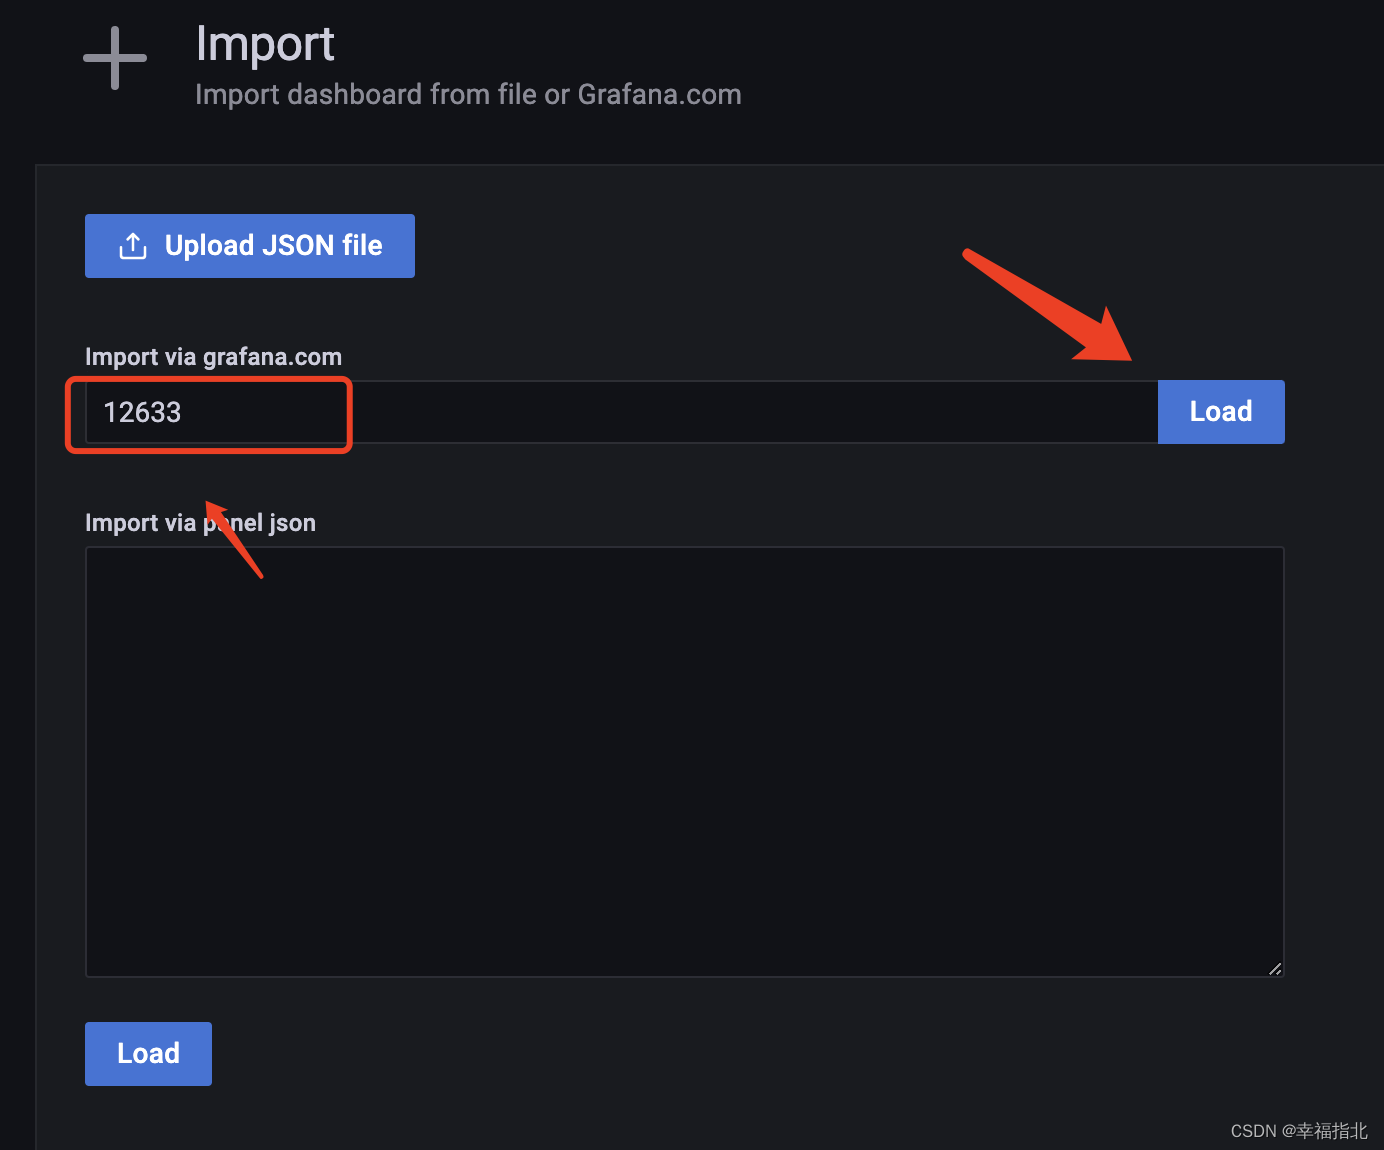
Task: Click the Load button below panel json
Action: click(148, 1054)
